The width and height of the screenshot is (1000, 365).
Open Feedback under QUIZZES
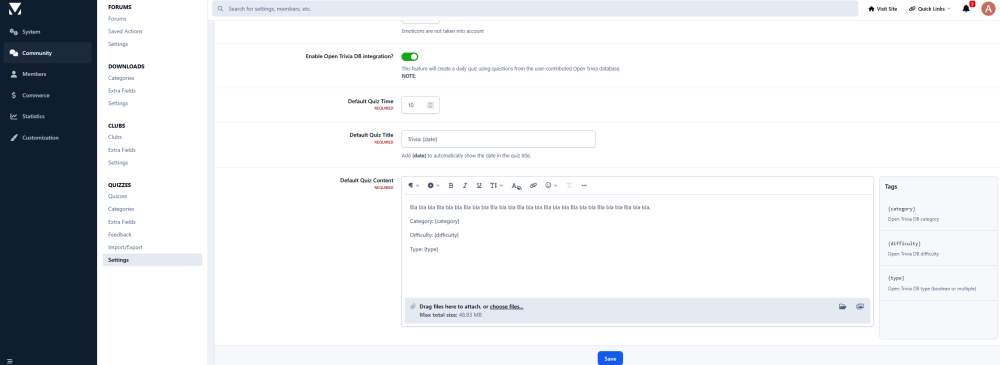(120, 235)
